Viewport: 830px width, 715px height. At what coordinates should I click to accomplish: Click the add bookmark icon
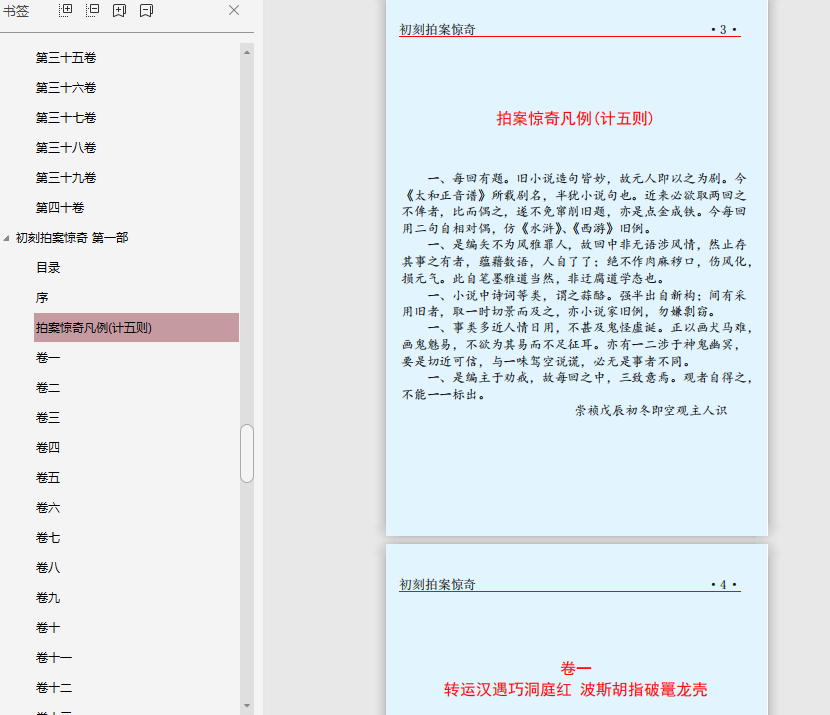point(120,11)
